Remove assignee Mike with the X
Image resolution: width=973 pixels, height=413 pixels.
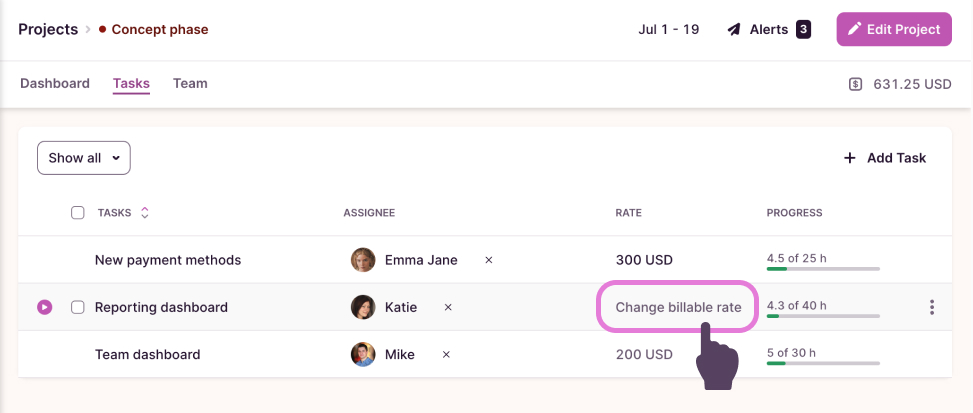[x=446, y=354]
